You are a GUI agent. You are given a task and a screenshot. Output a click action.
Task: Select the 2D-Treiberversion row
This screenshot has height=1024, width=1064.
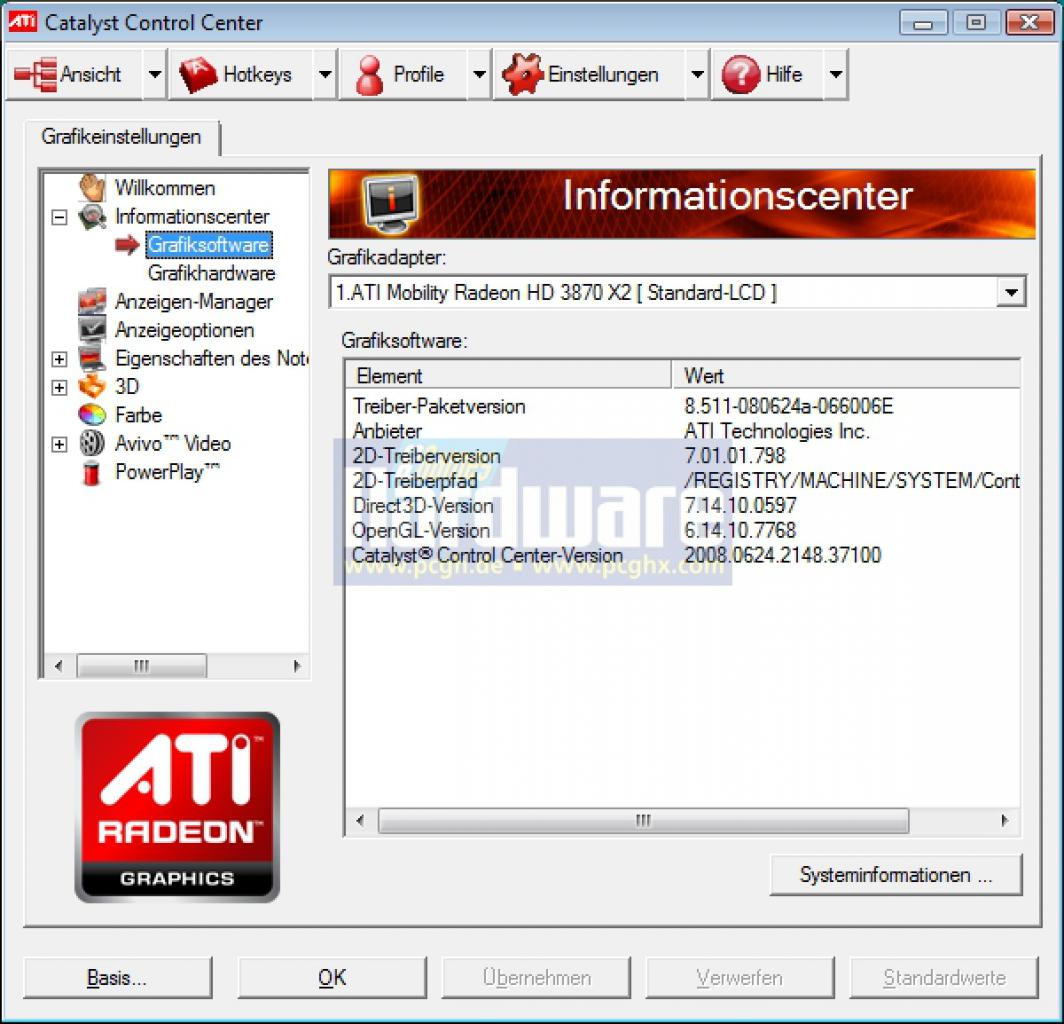coord(682,455)
